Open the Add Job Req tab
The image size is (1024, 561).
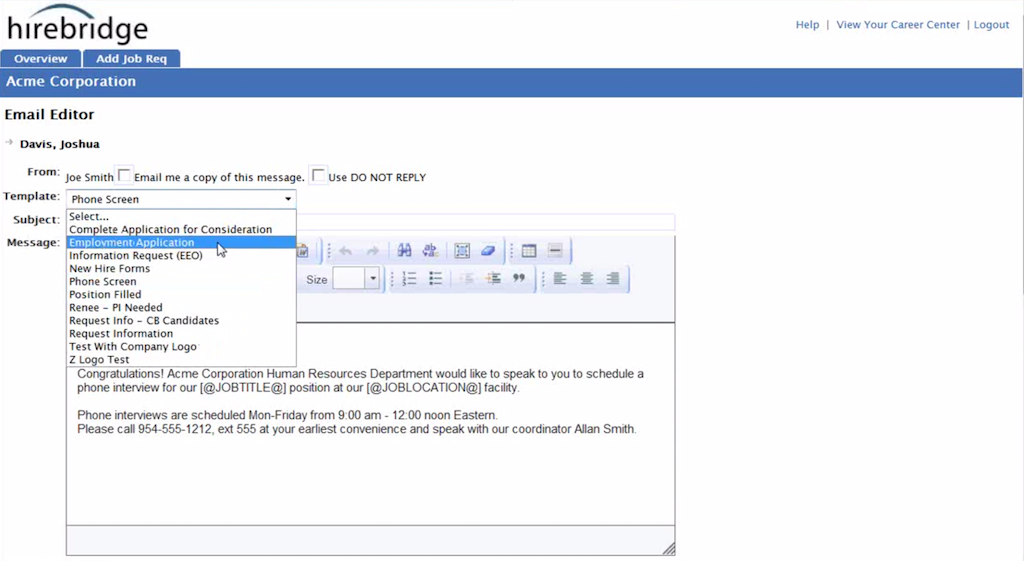(131, 59)
